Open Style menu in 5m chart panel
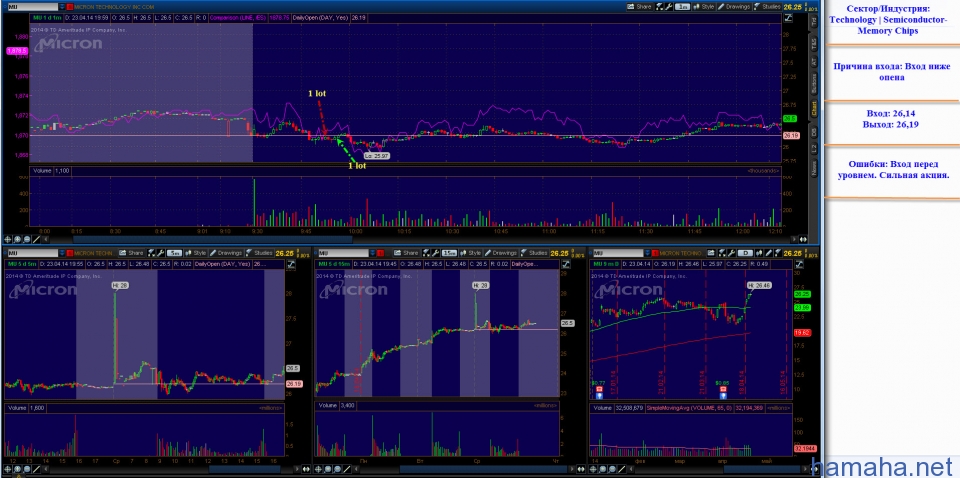Screen dimensions: 960x478 point(196,253)
